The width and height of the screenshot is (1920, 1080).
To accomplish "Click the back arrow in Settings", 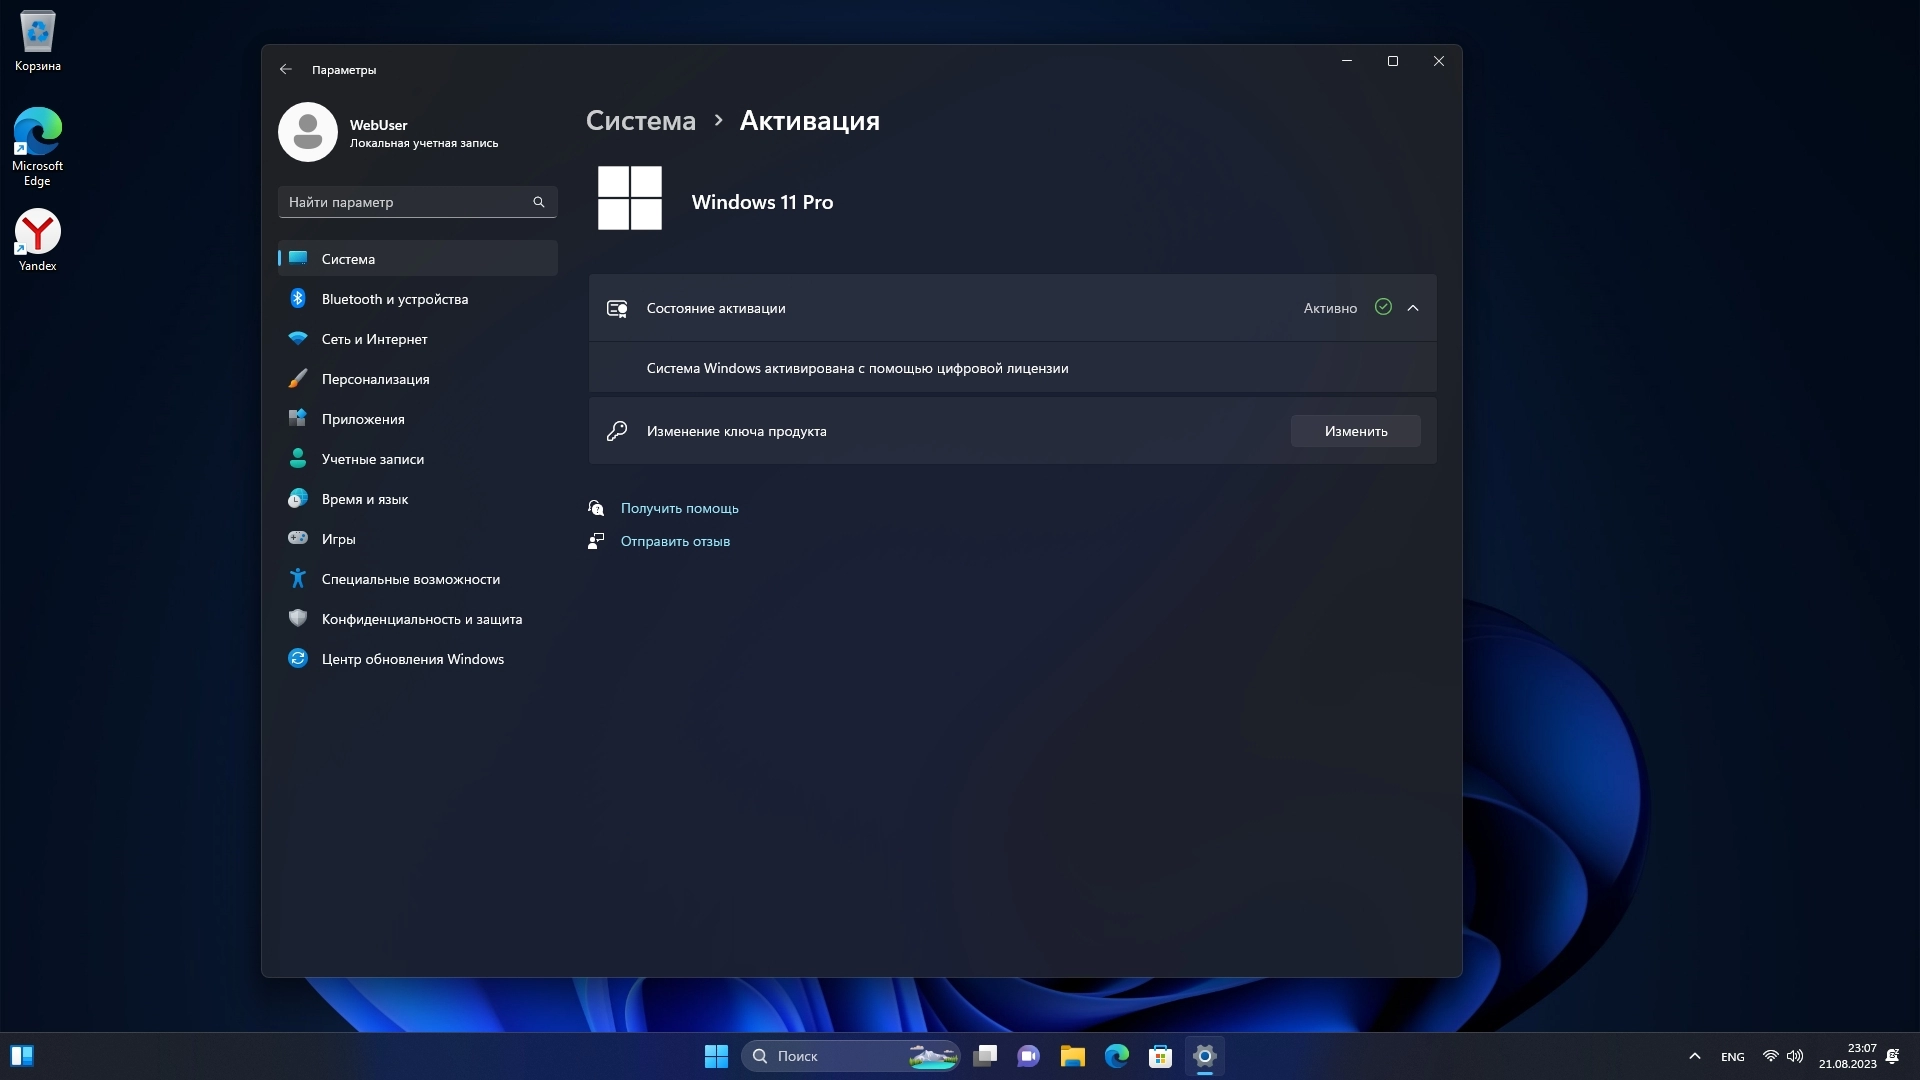I will (286, 69).
